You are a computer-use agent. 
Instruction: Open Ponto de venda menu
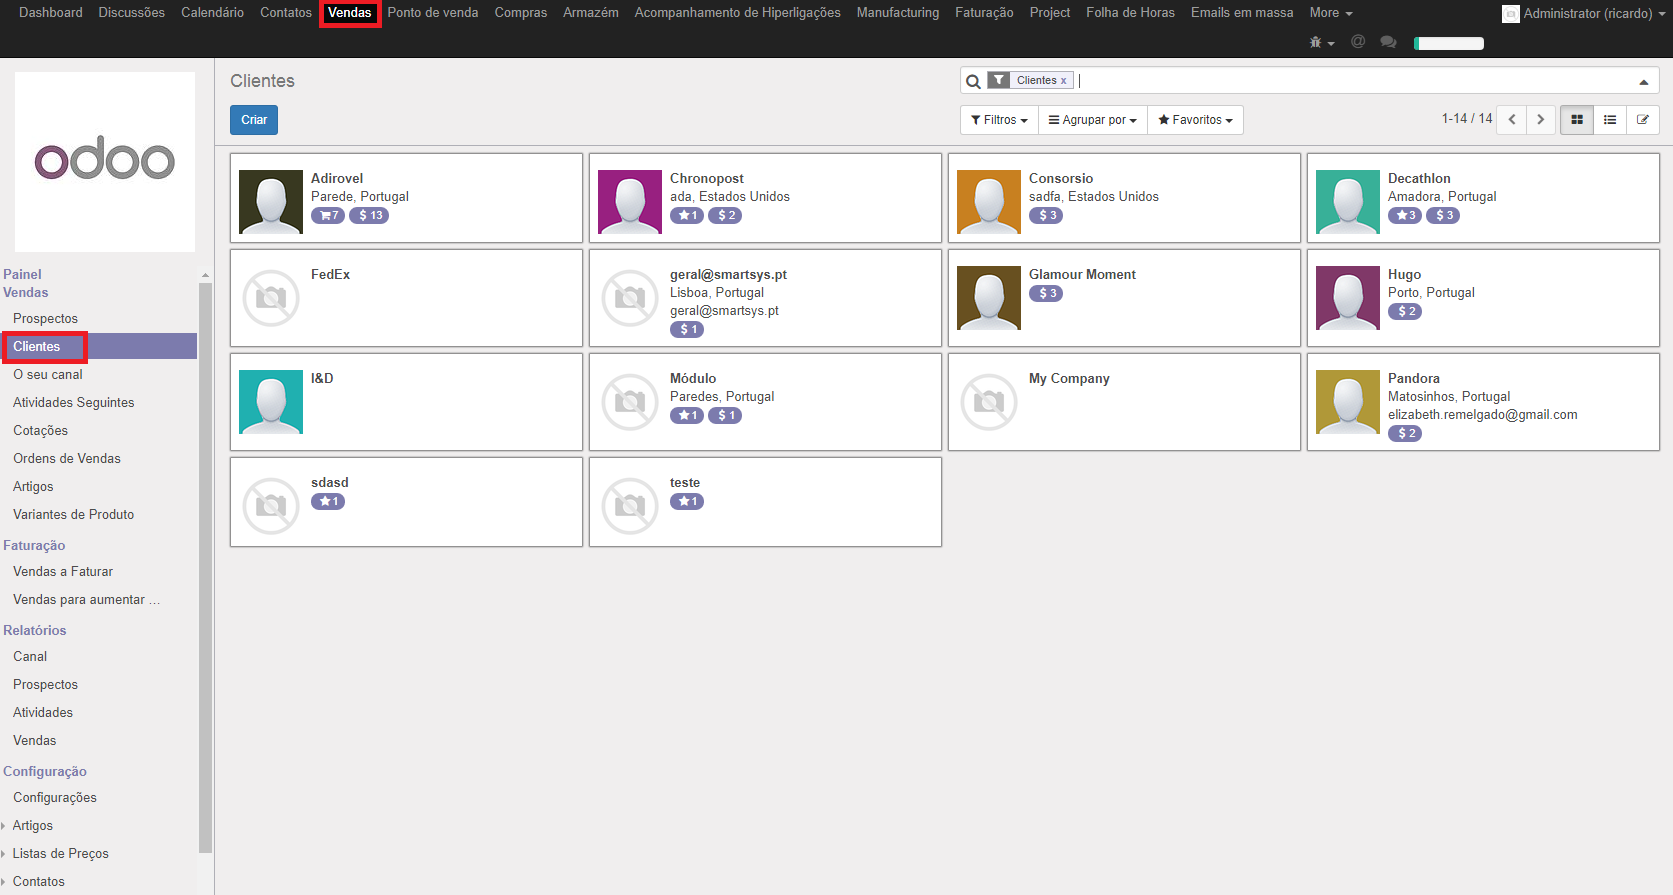pos(433,13)
